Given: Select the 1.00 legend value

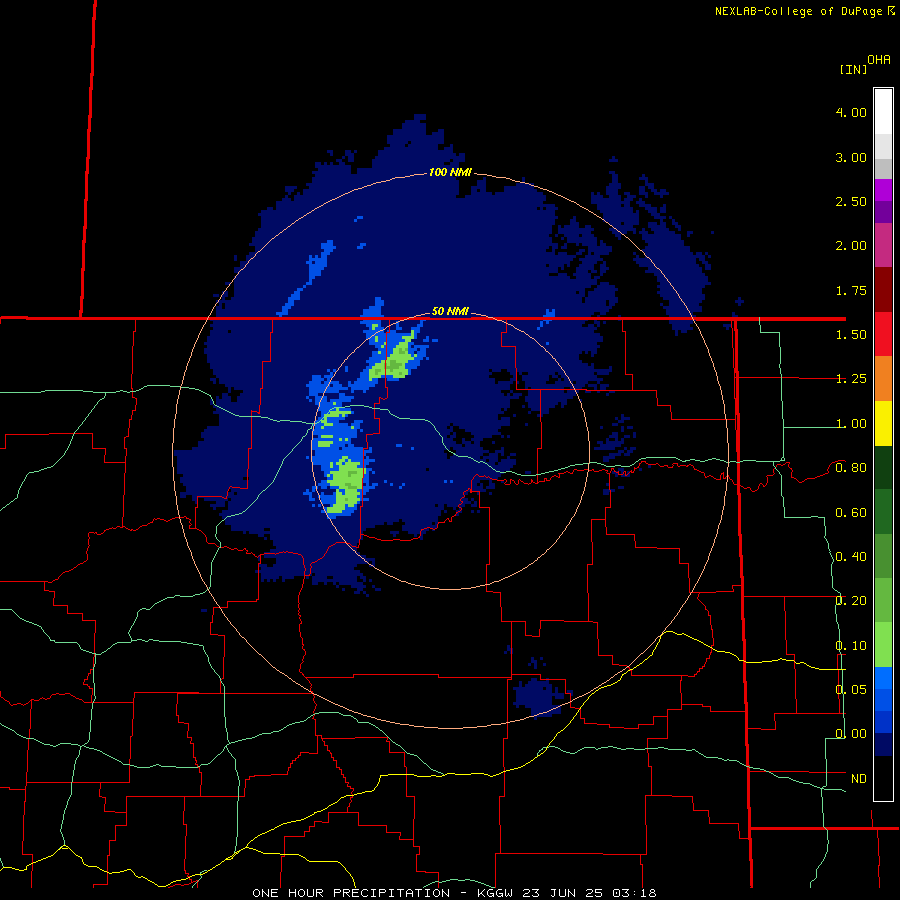Looking at the screenshot, I should pyautogui.click(x=851, y=424).
